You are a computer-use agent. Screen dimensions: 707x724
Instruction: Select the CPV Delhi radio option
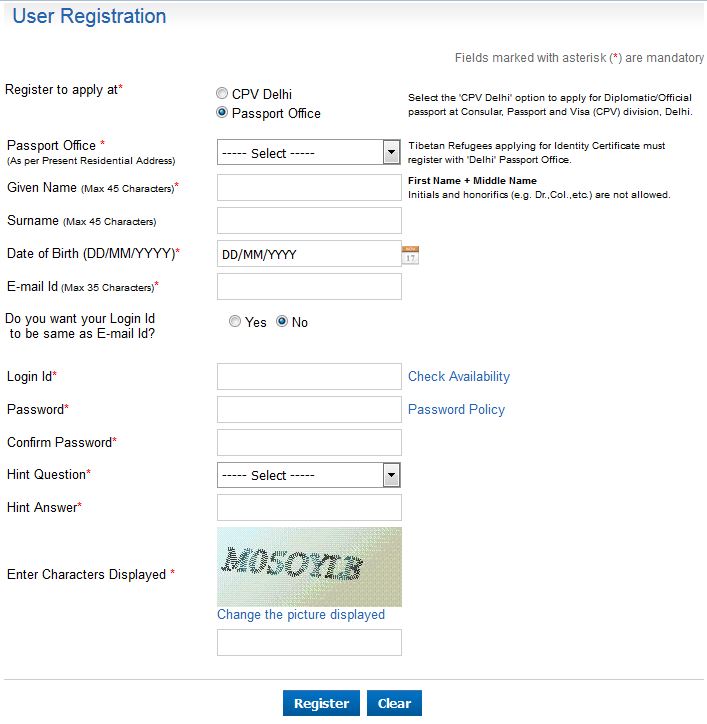point(223,94)
